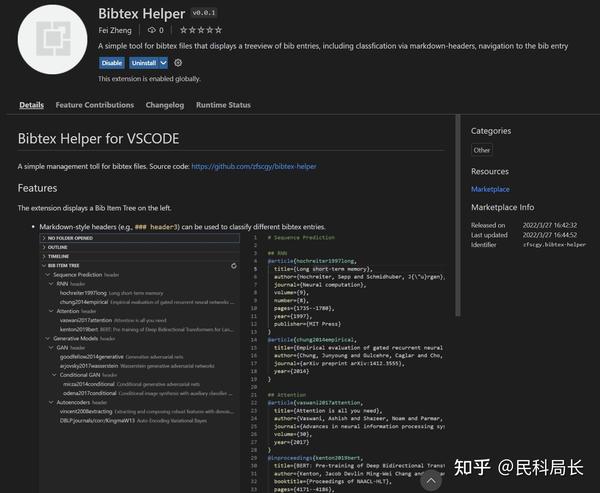Viewport: 600px width, 493px height.
Task: Click the '## Attention' code line
Action: point(287,395)
